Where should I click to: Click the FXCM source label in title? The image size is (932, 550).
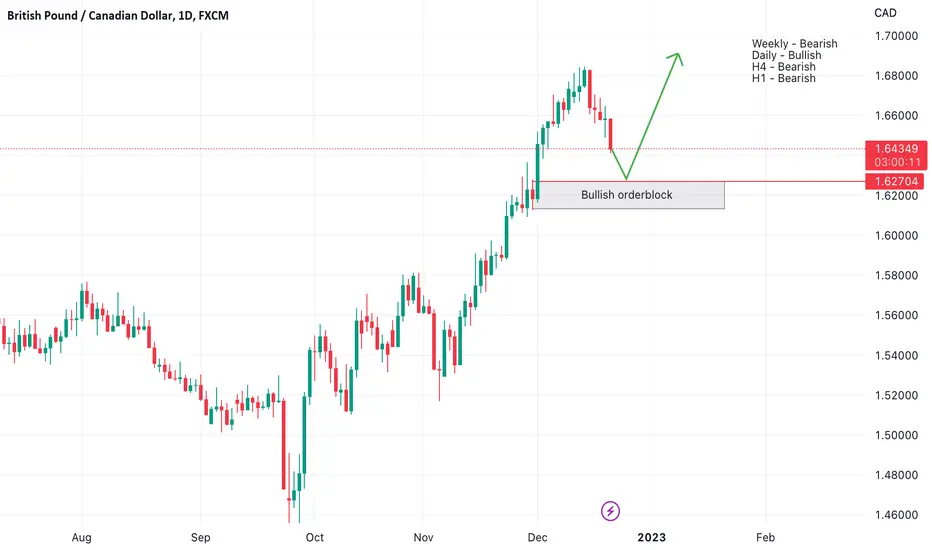click(213, 15)
